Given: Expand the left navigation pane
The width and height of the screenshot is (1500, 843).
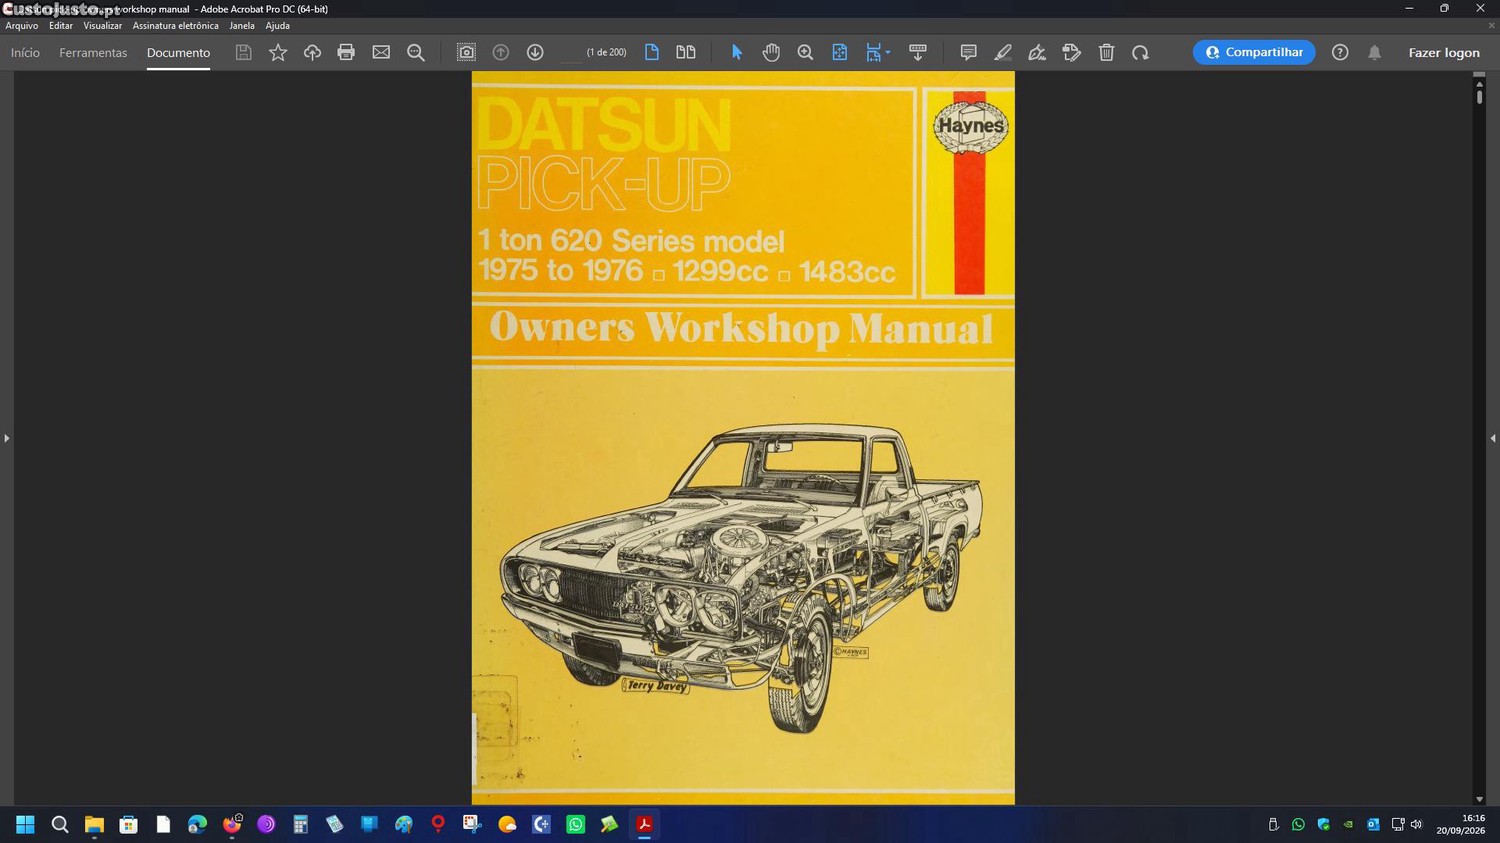Looking at the screenshot, I should click(x=6, y=438).
